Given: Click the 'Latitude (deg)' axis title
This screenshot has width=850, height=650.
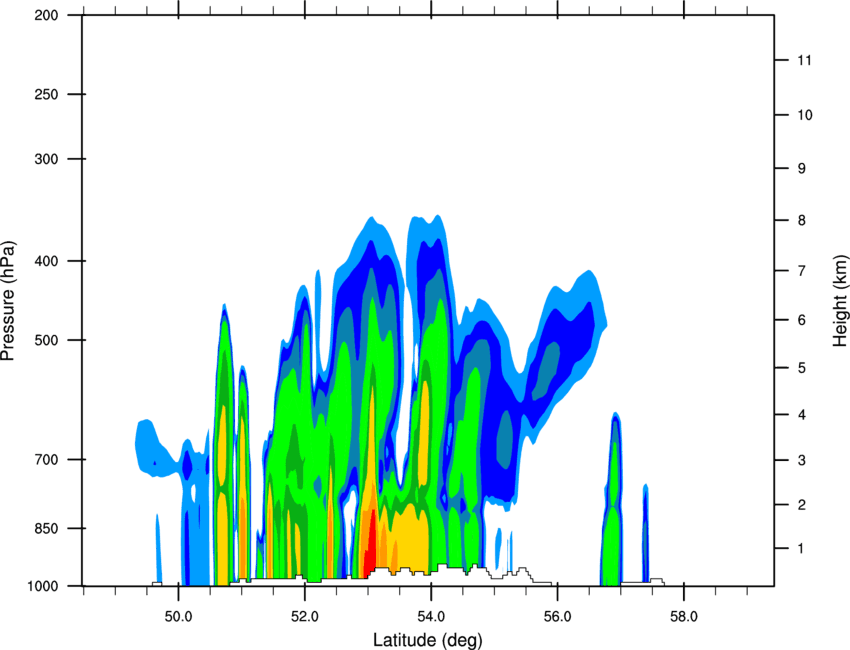Looking at the screenshot, I should (x=427, y=640).
